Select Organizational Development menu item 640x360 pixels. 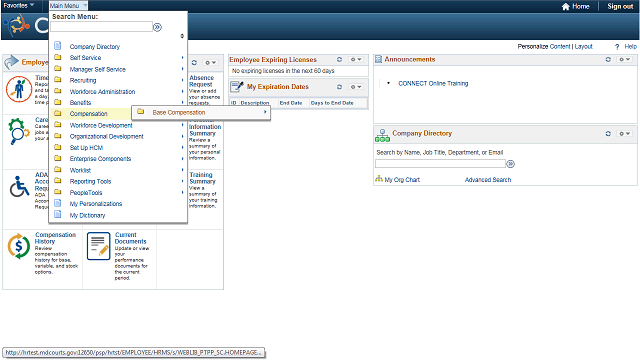click(x=107, y=136)
